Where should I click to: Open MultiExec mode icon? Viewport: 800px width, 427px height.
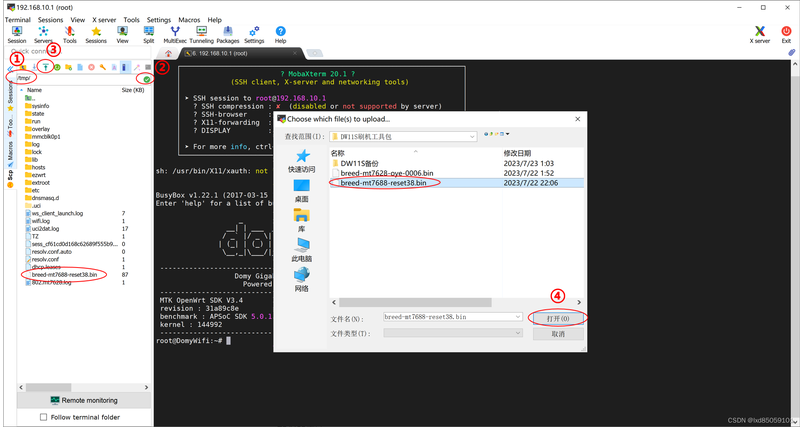click(176, 34)
